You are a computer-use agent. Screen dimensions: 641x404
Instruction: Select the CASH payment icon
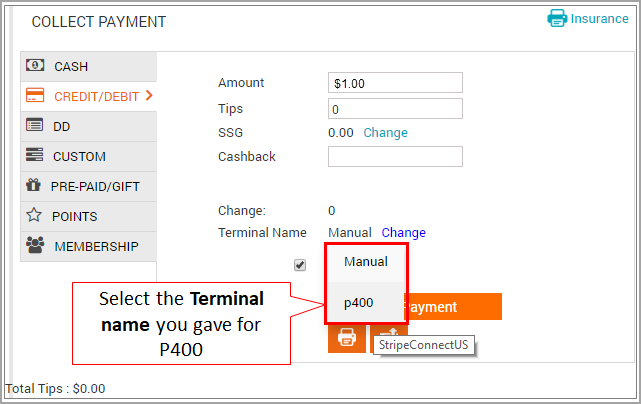pyautogui.click(x=35, y=65)
